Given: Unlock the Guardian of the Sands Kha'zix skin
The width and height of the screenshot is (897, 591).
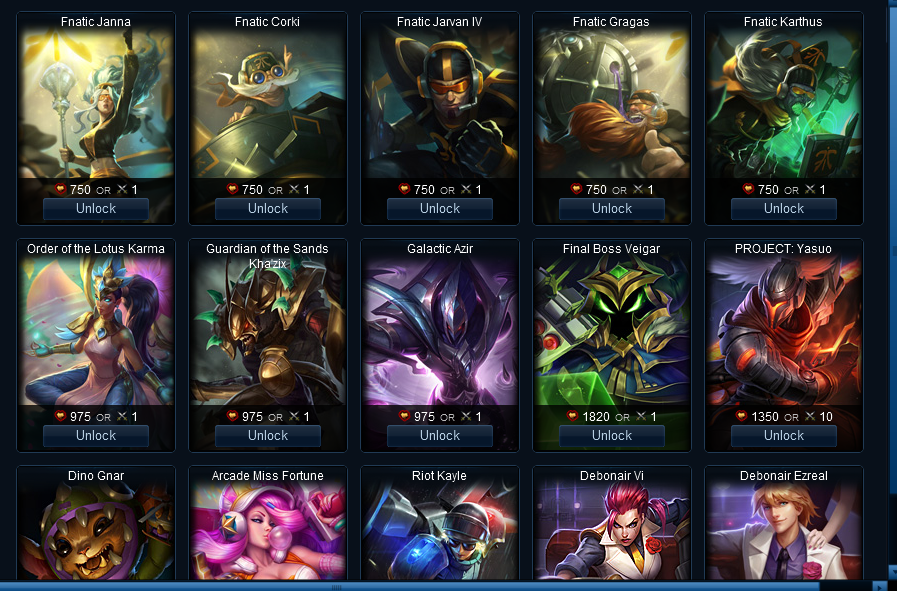Looking at the screenshot, I should [268, 436].
